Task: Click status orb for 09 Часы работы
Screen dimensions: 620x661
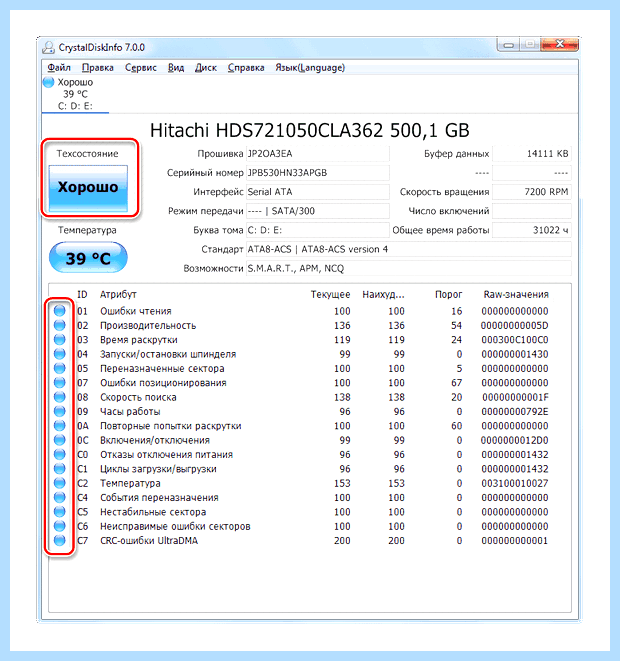Action: coord(59,411)
